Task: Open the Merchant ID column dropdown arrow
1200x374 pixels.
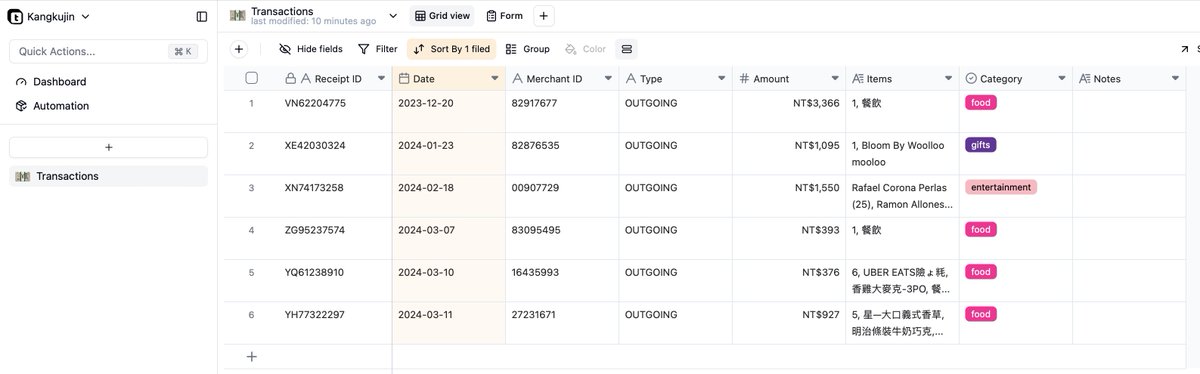Action: coord(608,78)
